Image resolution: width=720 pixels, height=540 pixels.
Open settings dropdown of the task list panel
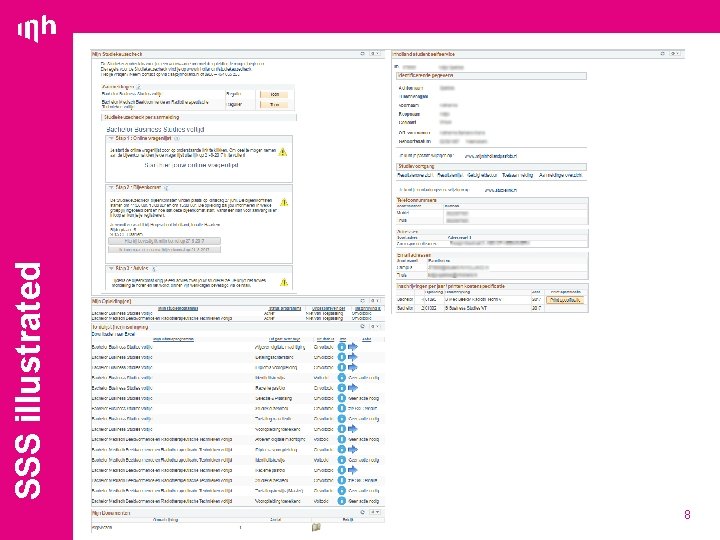pyautogui.click(x=375, y=326)
